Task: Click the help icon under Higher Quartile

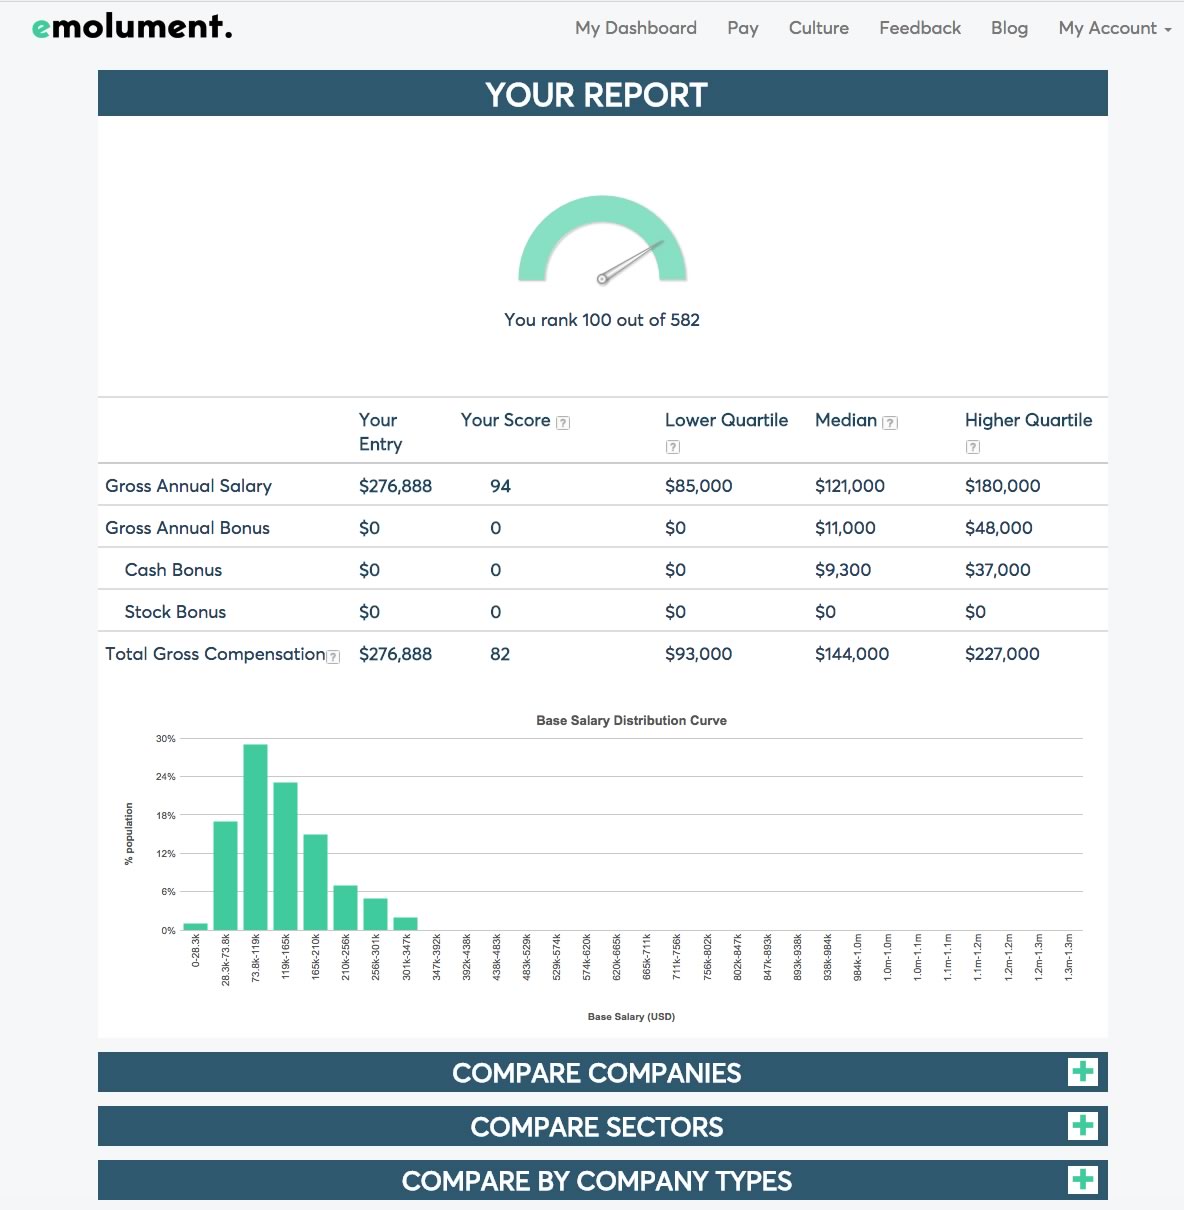Action: pyautogui.click(x=973, y=447)
